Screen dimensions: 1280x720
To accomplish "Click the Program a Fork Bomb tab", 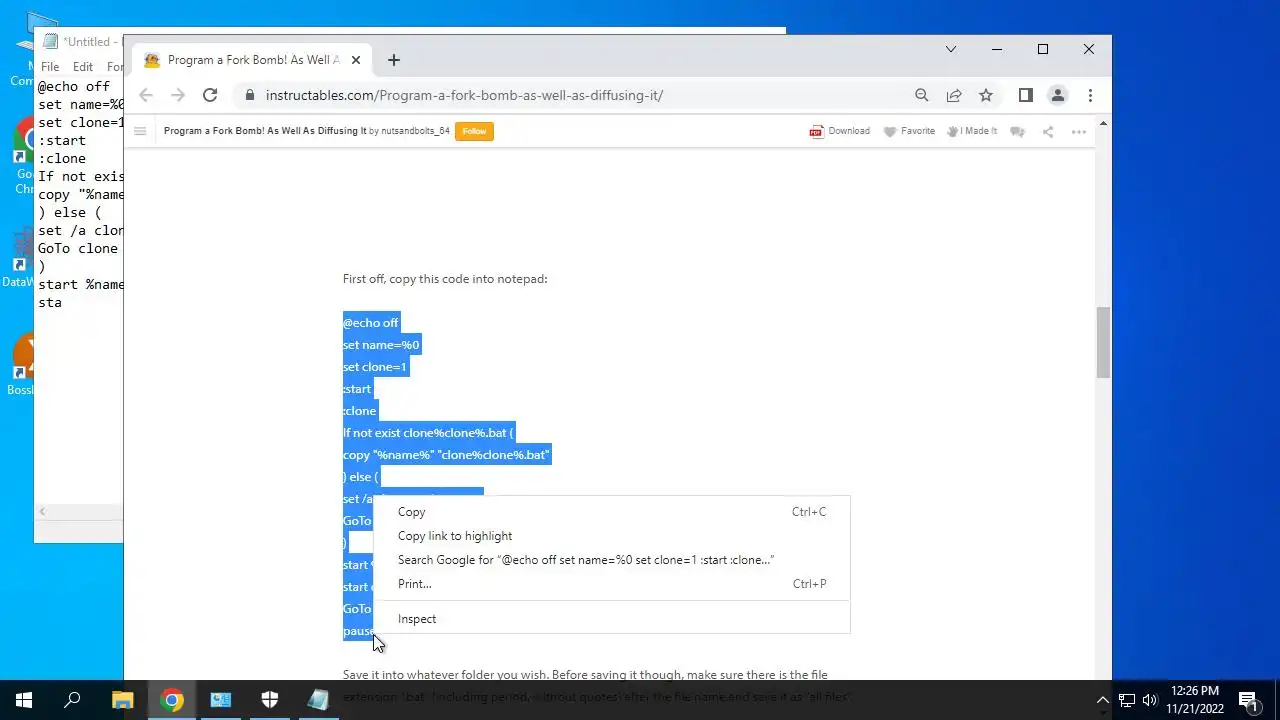I will coord(250,60).
